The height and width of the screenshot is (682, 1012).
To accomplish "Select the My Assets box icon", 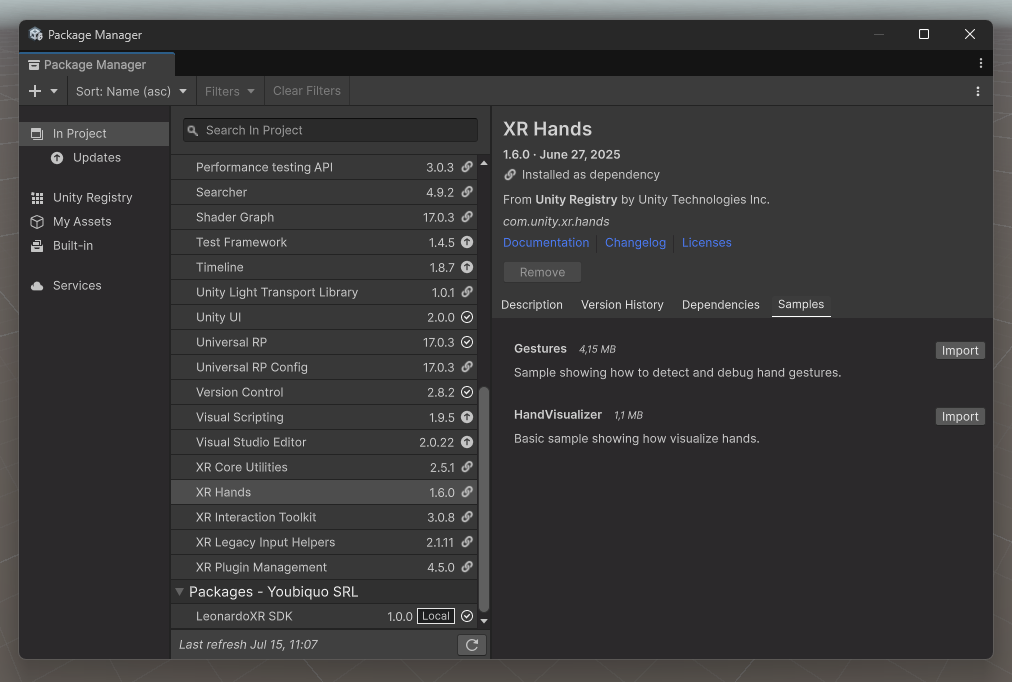I will tap(37, 222).
